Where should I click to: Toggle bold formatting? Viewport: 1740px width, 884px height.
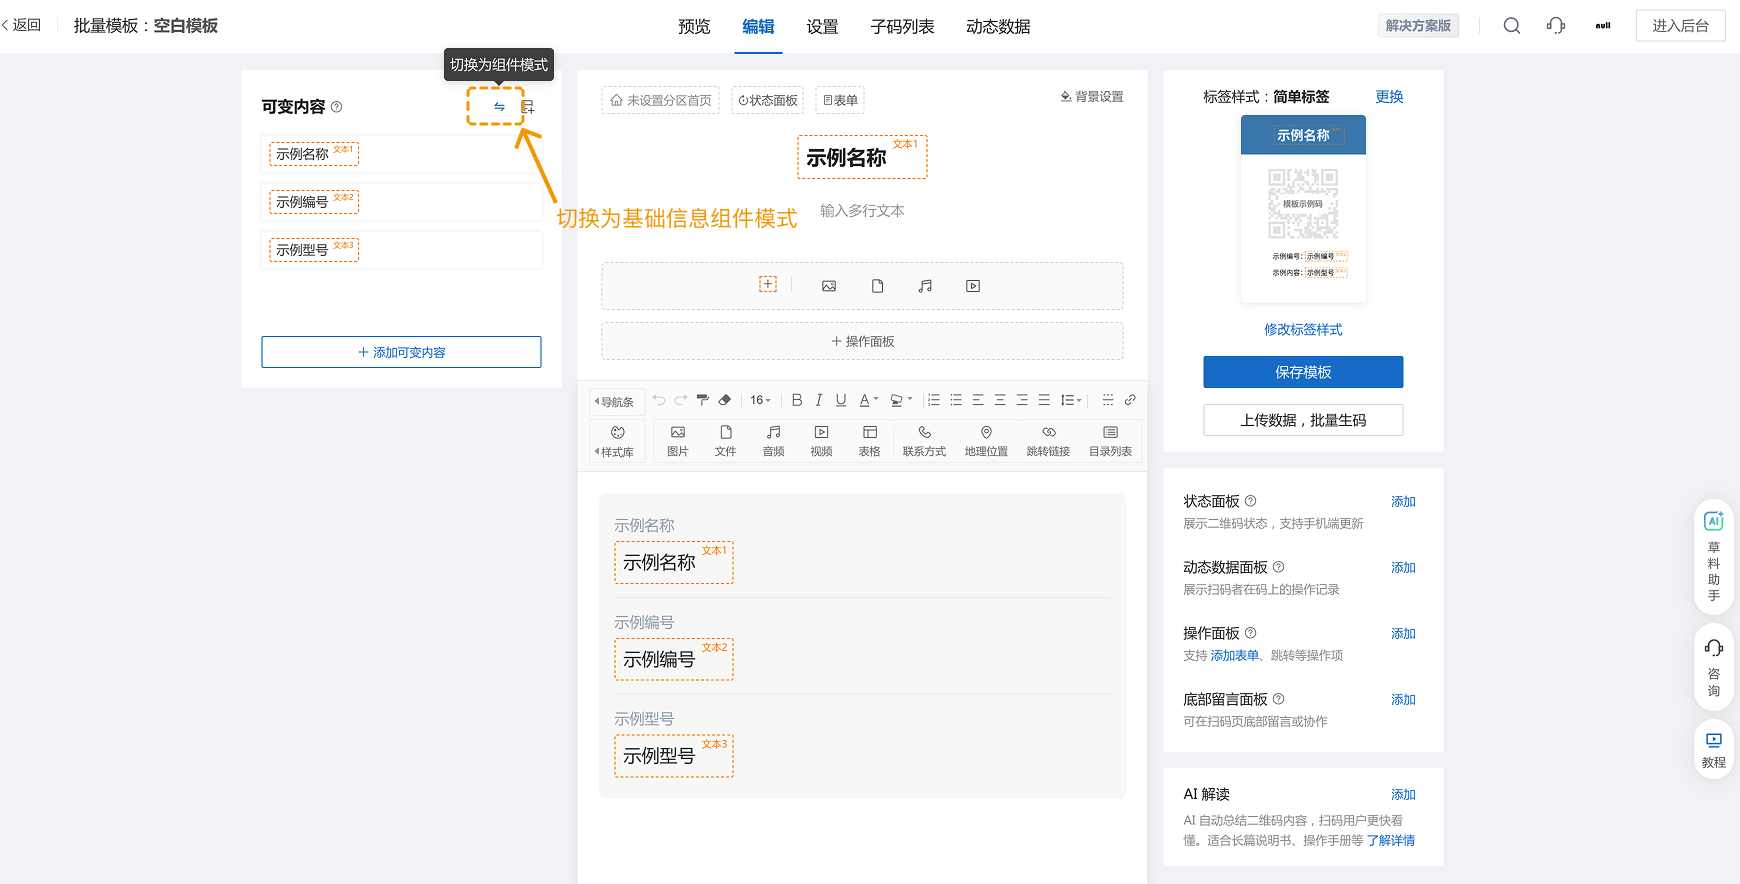click(797, 400)
